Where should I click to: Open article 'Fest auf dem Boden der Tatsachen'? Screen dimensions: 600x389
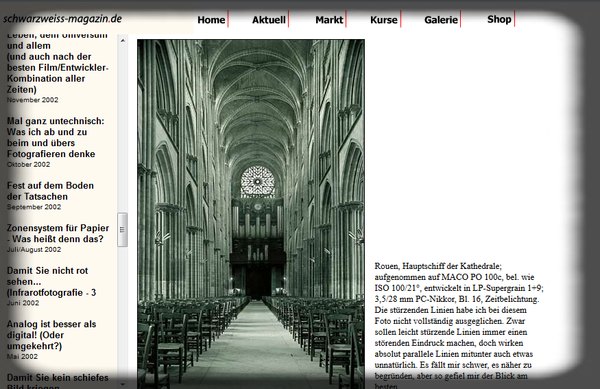[50, 191]
